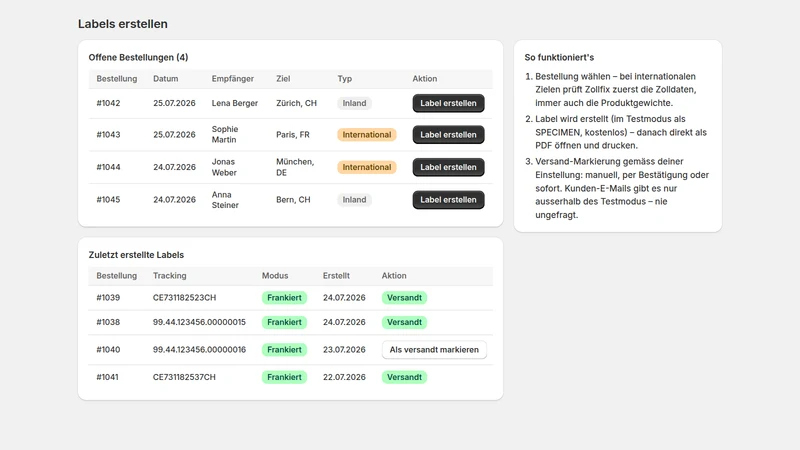Screen dimensions: 800x450
Task: Click 'Offene Bestellungen (4)' heading
Action: coord(138,58)
